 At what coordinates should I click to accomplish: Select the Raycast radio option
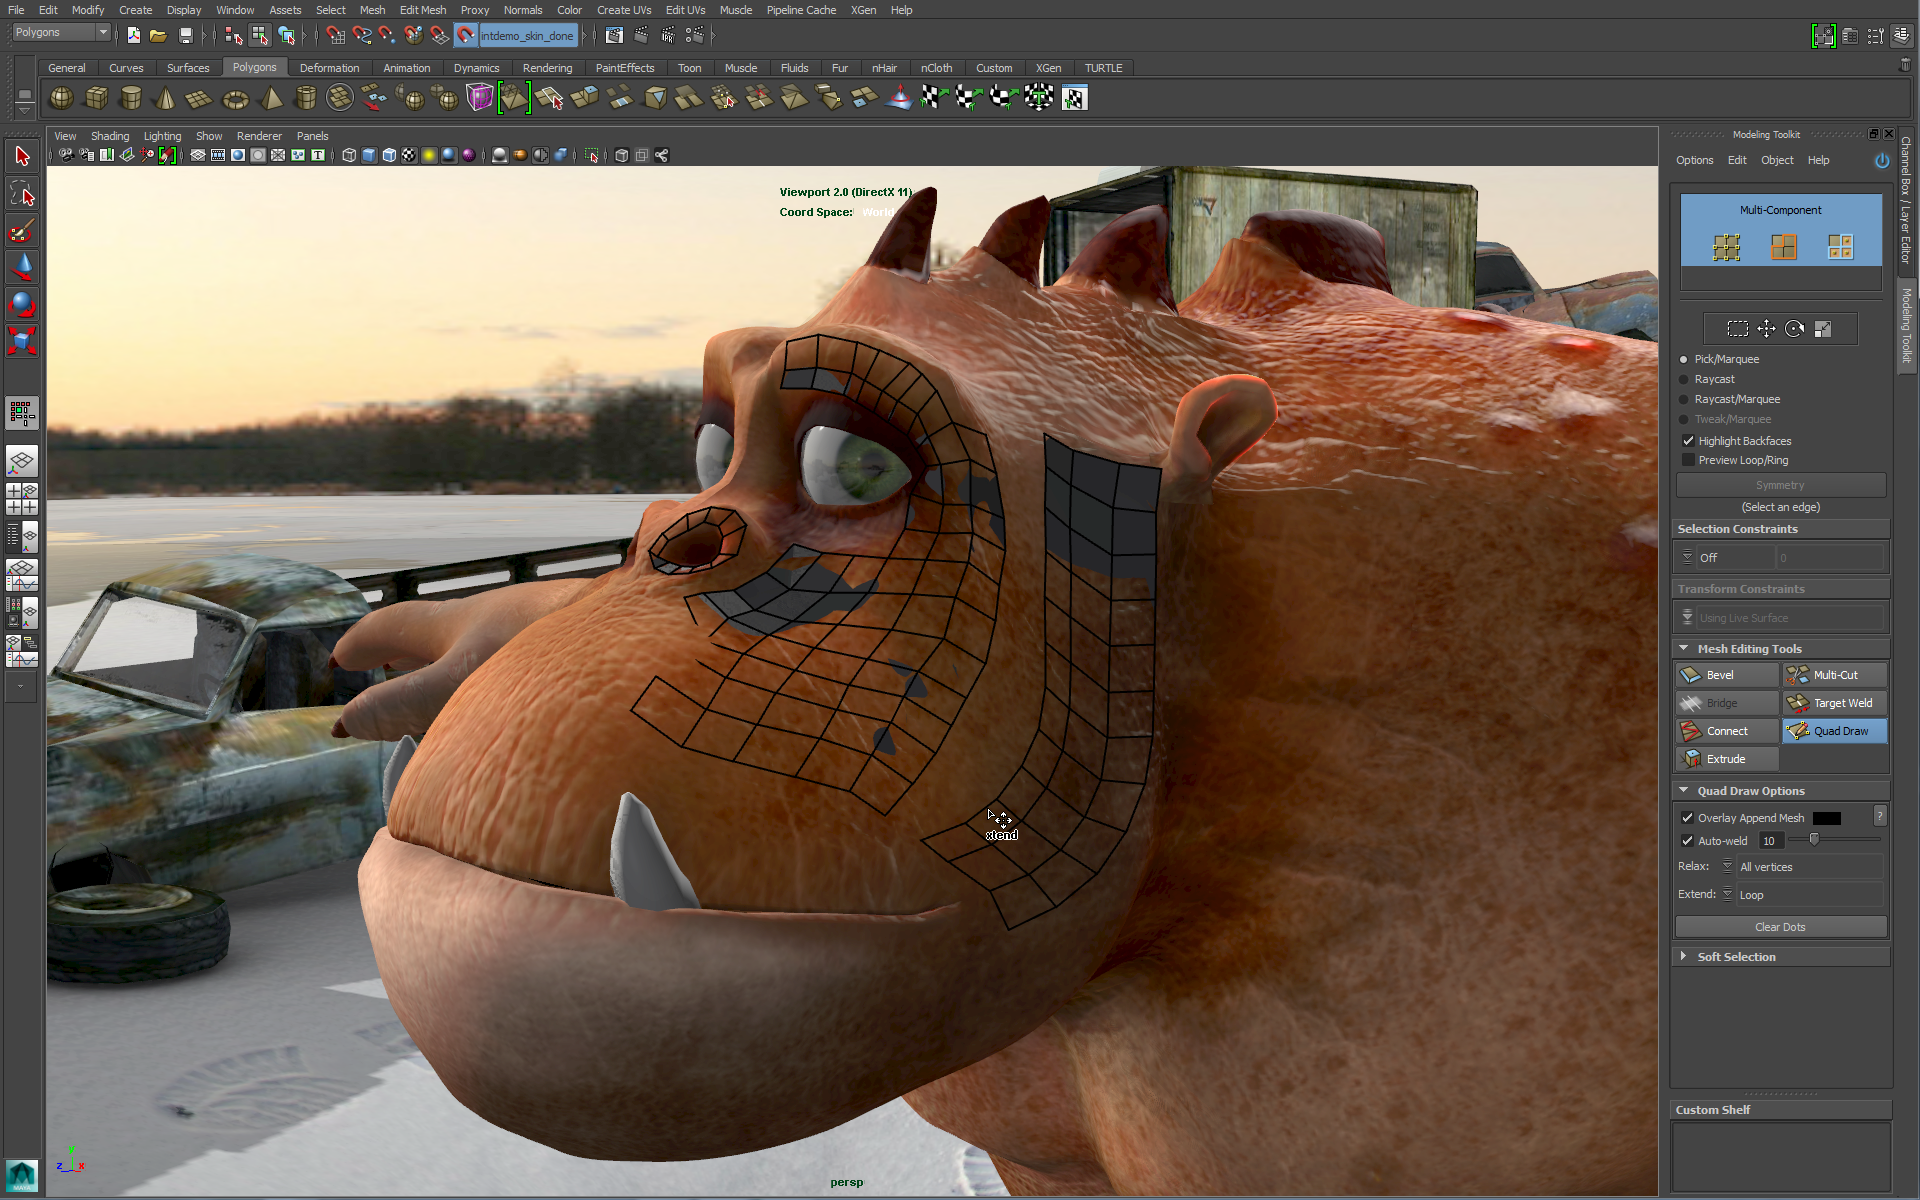click(1684, 380)
